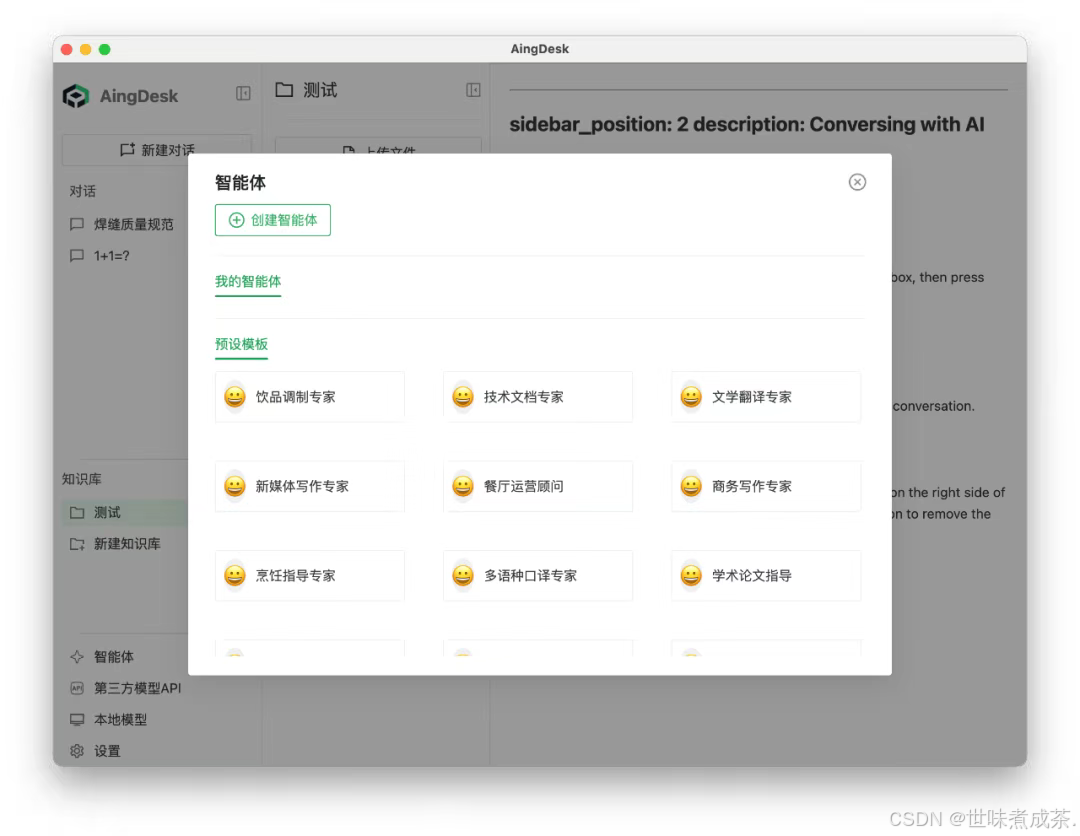Click the API icon next to 第三方模型API

(x=77, y=688)
